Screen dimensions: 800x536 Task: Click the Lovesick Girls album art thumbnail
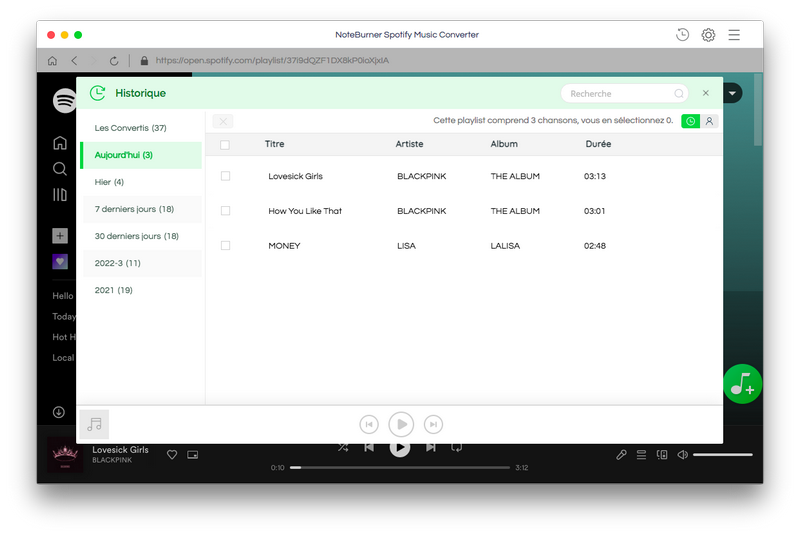click(x=65, y=455)
